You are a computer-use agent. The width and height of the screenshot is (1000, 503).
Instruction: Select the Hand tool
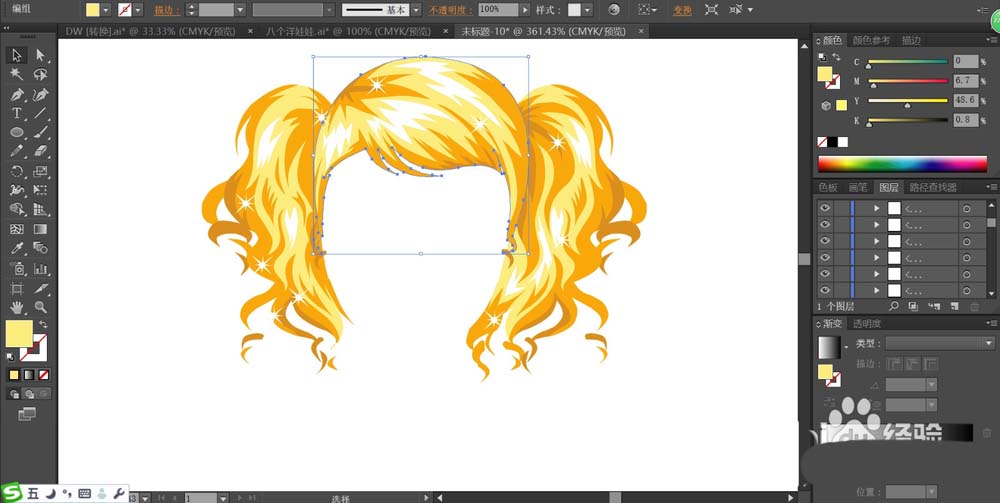coord(17,307)
